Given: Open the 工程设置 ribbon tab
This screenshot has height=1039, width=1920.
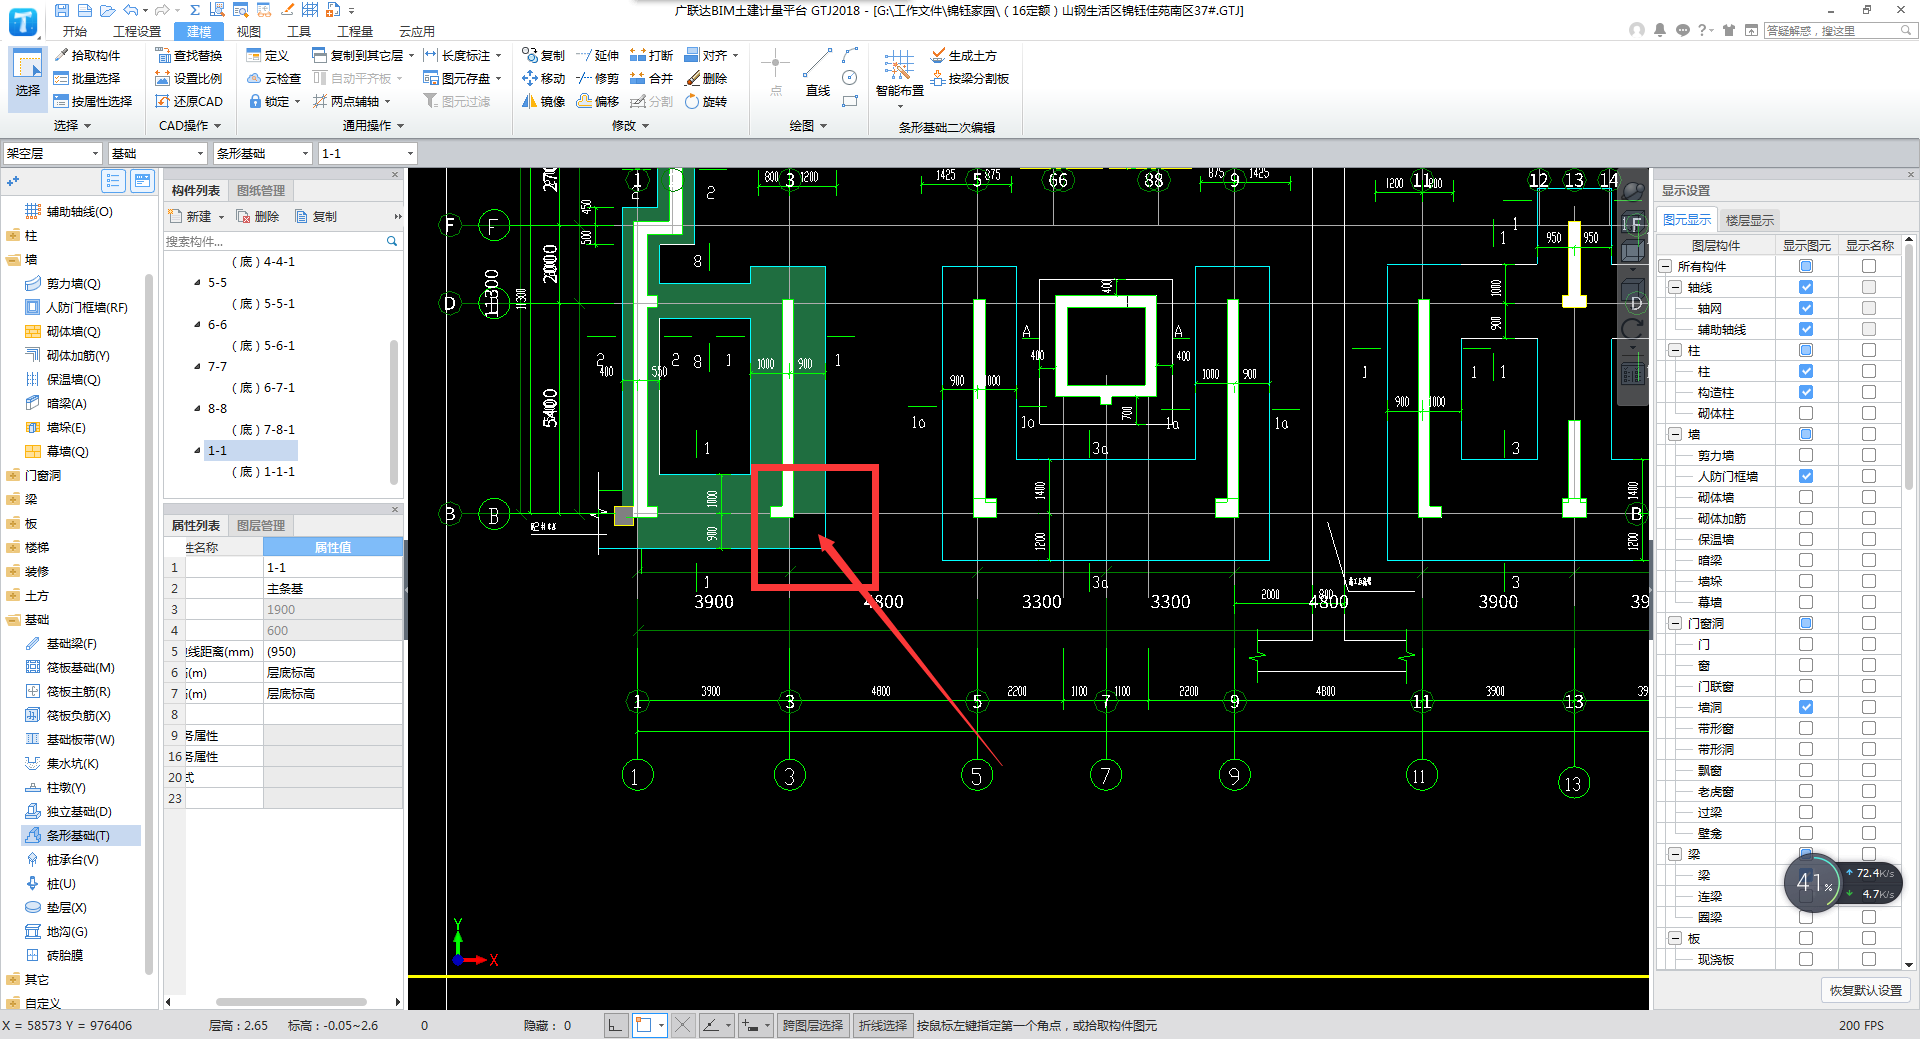Looking at the screenshot, I should [x=137, y=31].
